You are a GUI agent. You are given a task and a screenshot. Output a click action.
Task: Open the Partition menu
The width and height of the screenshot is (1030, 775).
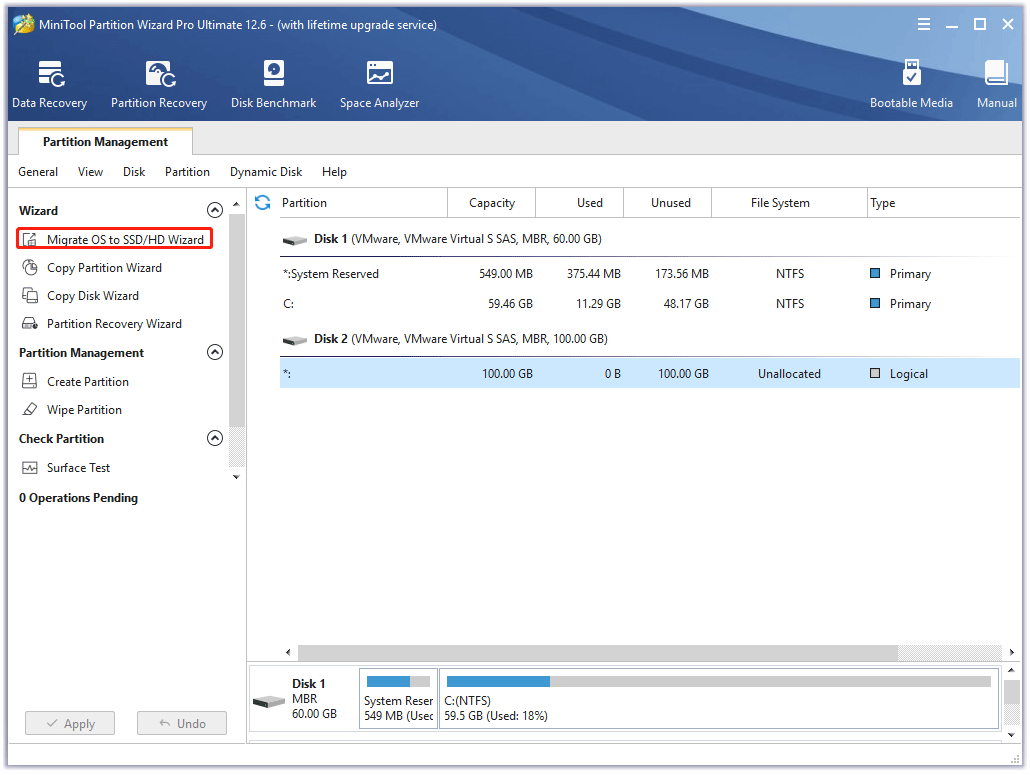pyautogui.click(x=187, y=171)
